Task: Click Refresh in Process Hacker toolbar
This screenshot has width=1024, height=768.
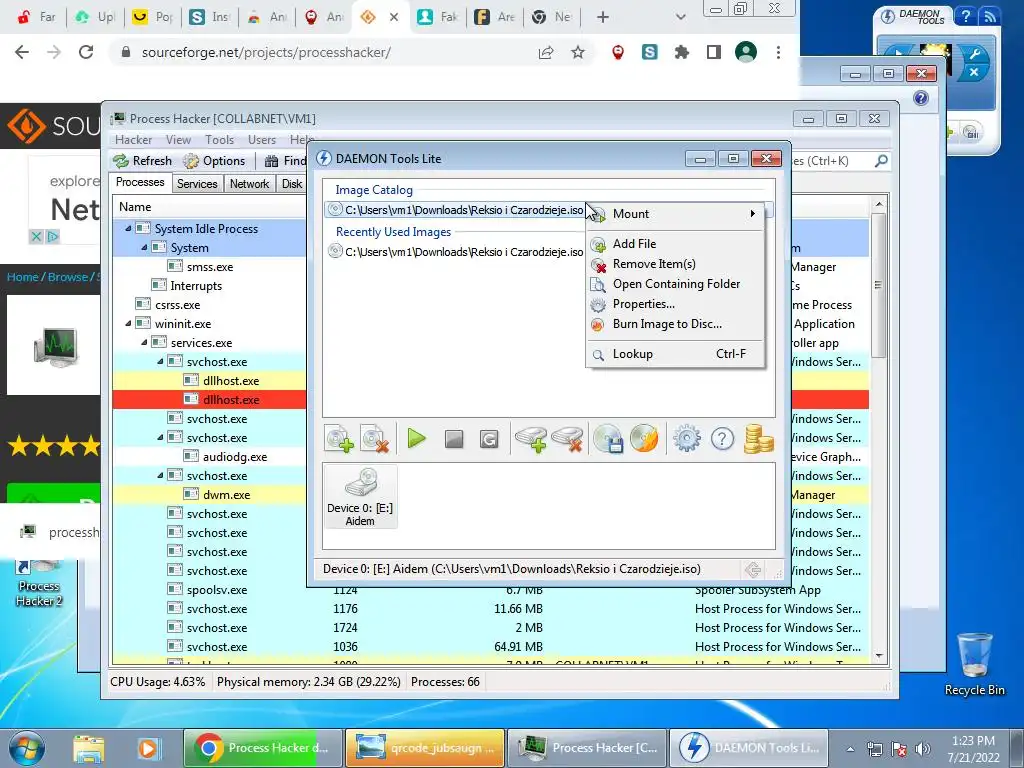Action: 142,161
